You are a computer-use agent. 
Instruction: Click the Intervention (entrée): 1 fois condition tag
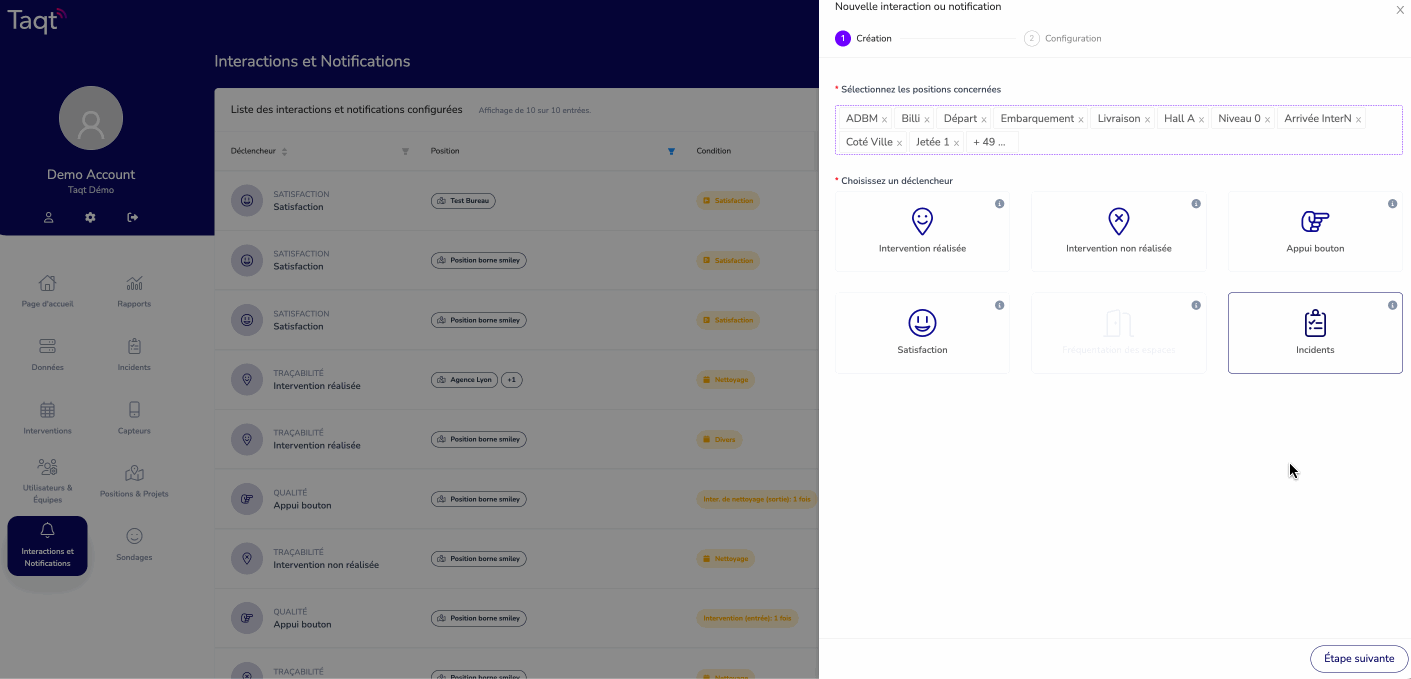[747, 618]
